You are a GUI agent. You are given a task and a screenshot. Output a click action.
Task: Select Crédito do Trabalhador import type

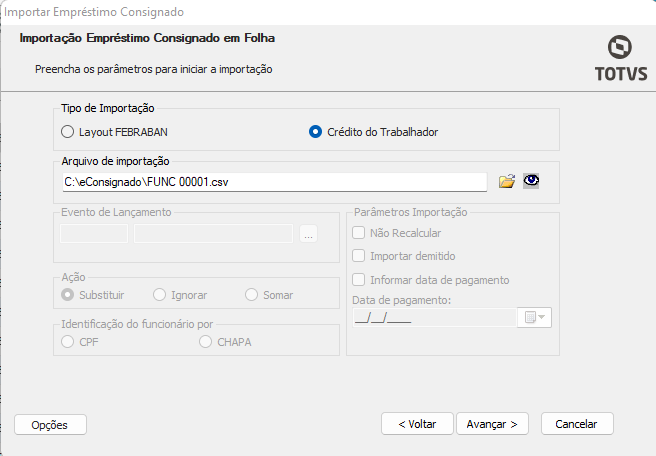316,131
